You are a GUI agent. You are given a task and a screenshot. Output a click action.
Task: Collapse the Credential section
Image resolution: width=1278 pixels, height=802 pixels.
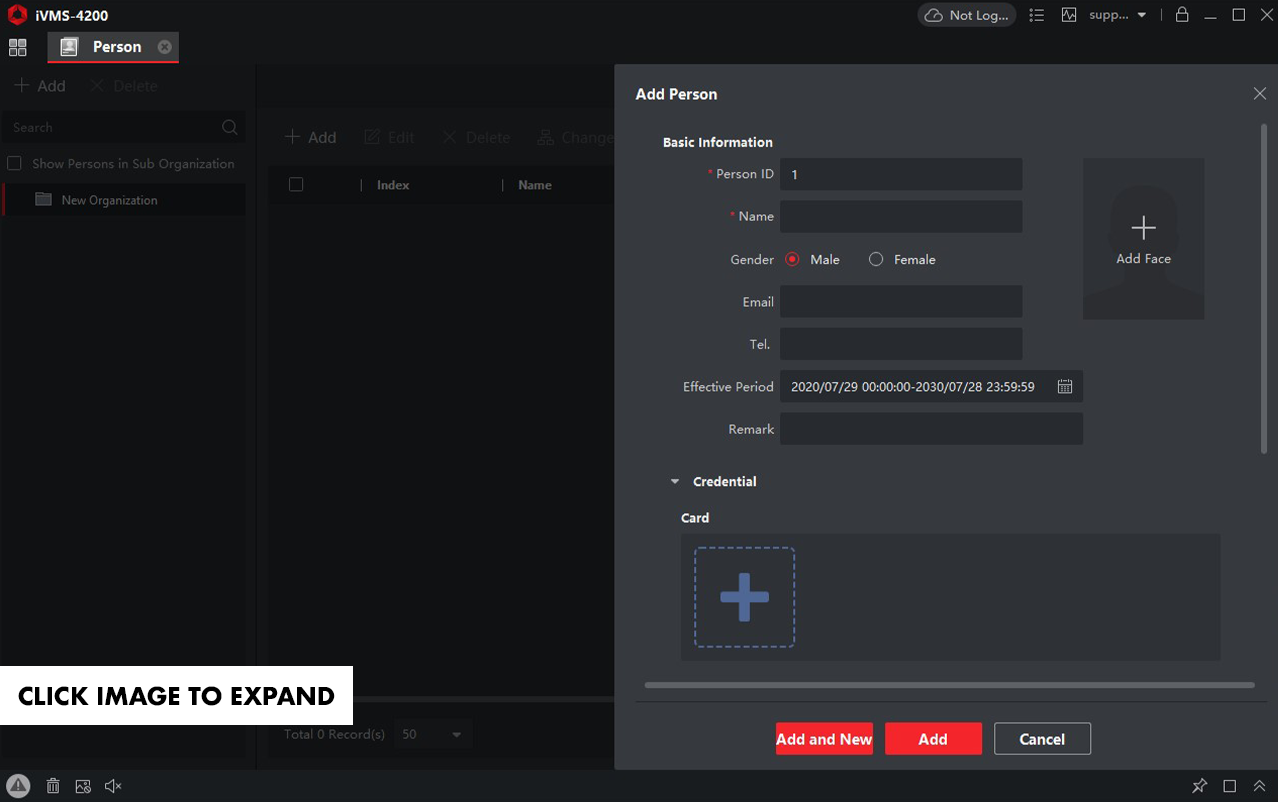click(675, 482)
